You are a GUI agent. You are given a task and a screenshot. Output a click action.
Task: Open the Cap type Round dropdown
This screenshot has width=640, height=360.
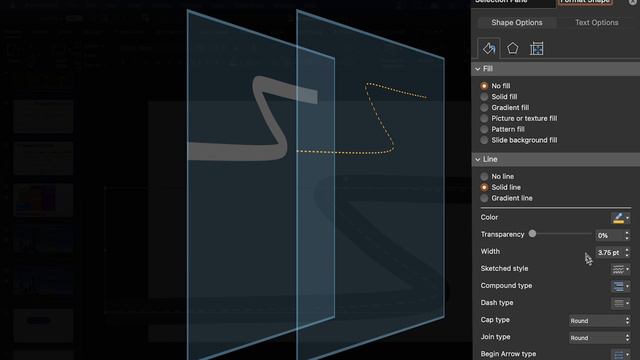coord(600,321)
